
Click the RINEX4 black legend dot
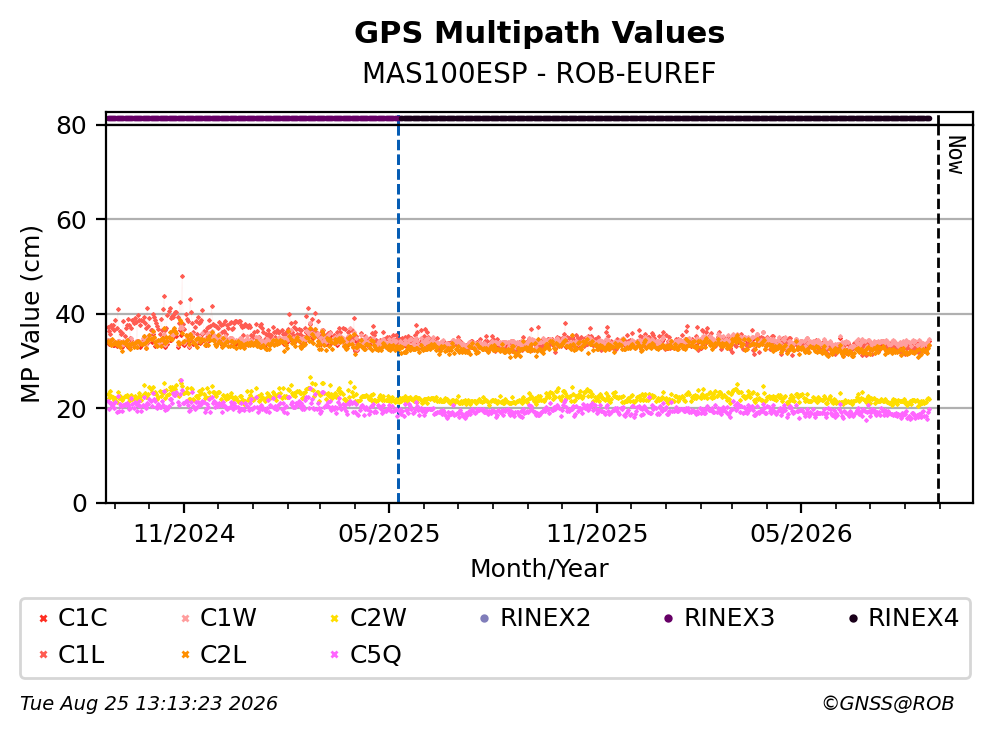click(x=853, y=619)
